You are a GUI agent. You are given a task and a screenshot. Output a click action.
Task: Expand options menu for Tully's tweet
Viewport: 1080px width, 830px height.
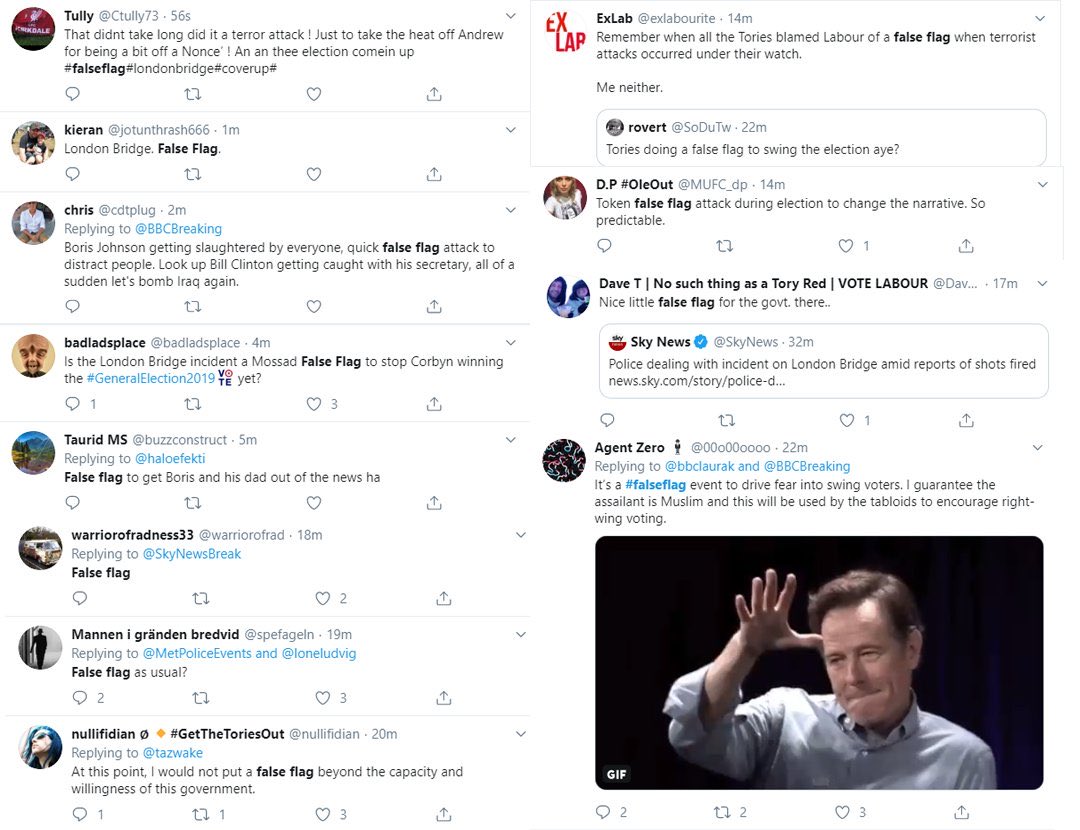(x=510, y=16)
